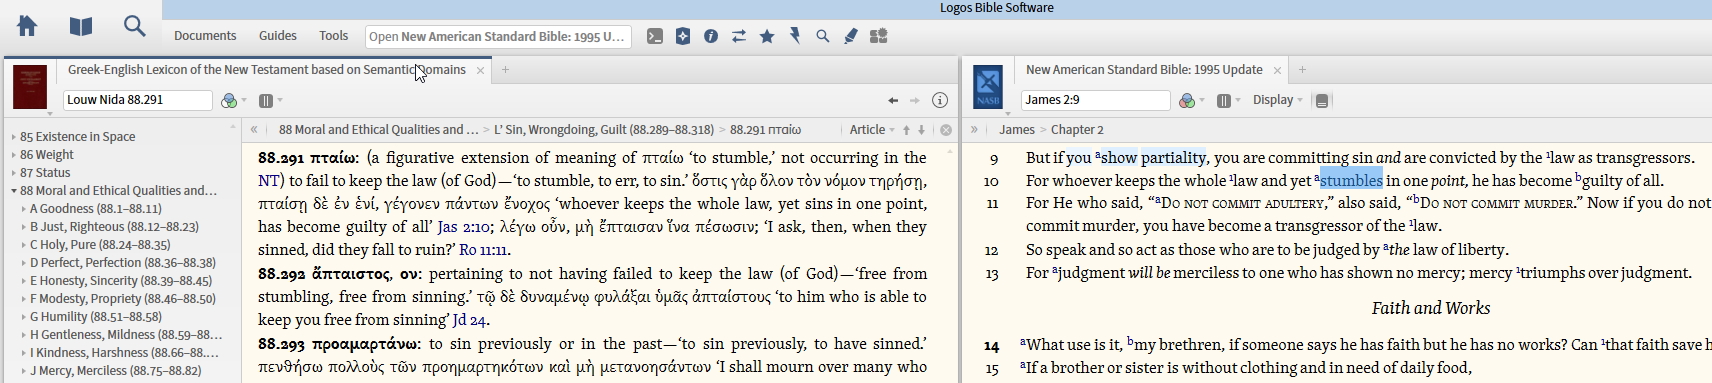Expand the 87 Status tree item

tap(13, 173)
